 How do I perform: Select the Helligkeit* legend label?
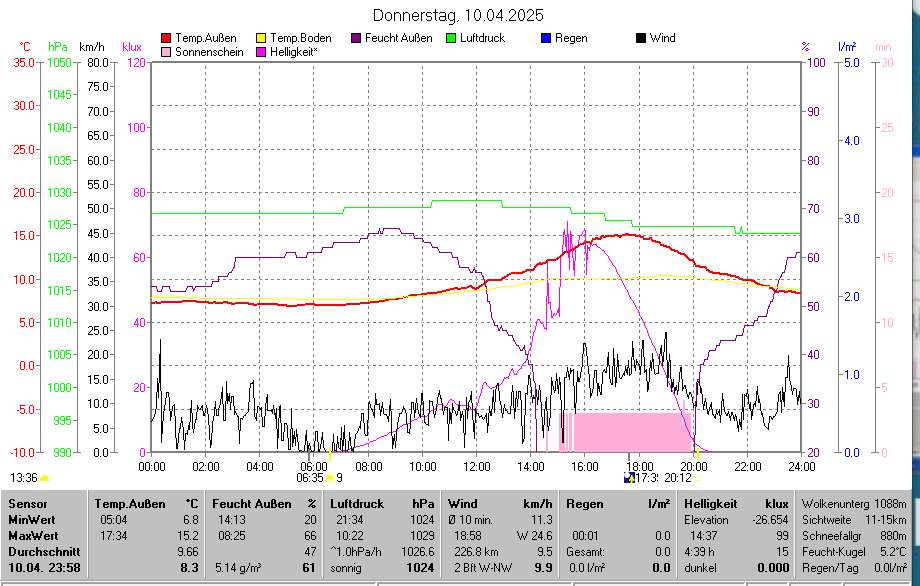294,52
